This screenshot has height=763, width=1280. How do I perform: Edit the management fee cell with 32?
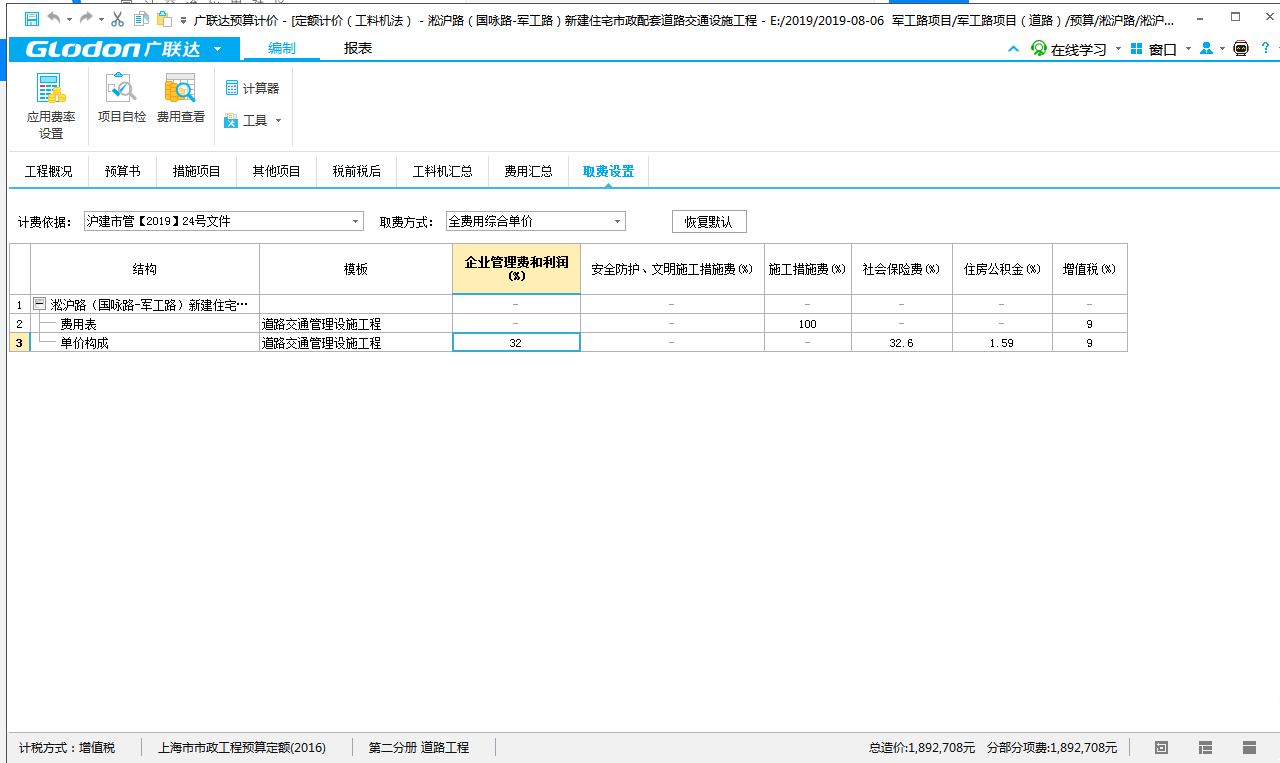point(516,342)
